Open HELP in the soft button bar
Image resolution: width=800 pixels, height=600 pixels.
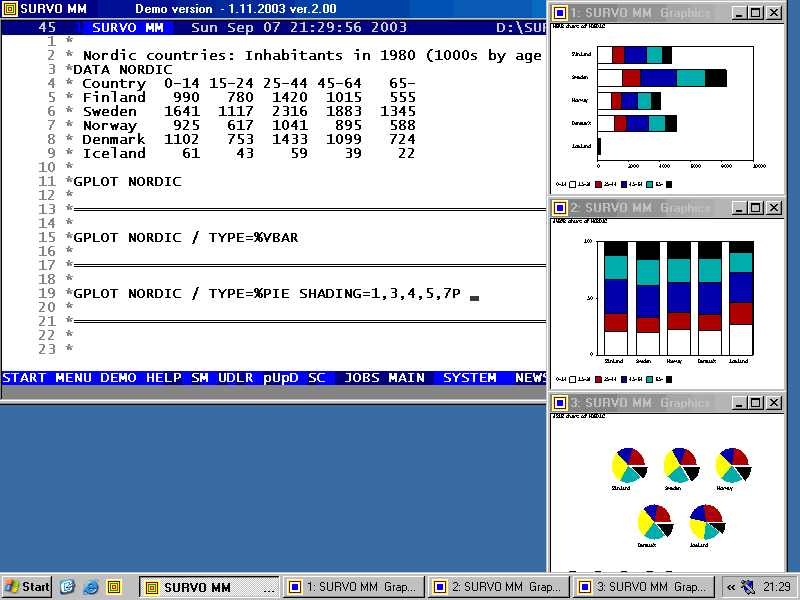(x=163, y=378)
